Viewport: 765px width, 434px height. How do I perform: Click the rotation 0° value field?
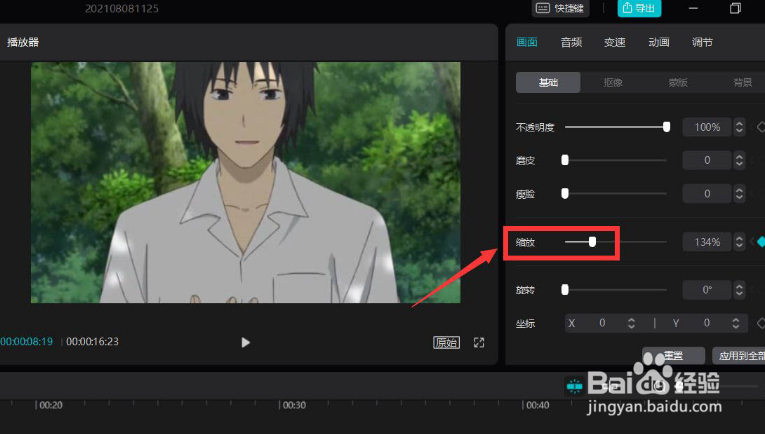coord(707,290)
